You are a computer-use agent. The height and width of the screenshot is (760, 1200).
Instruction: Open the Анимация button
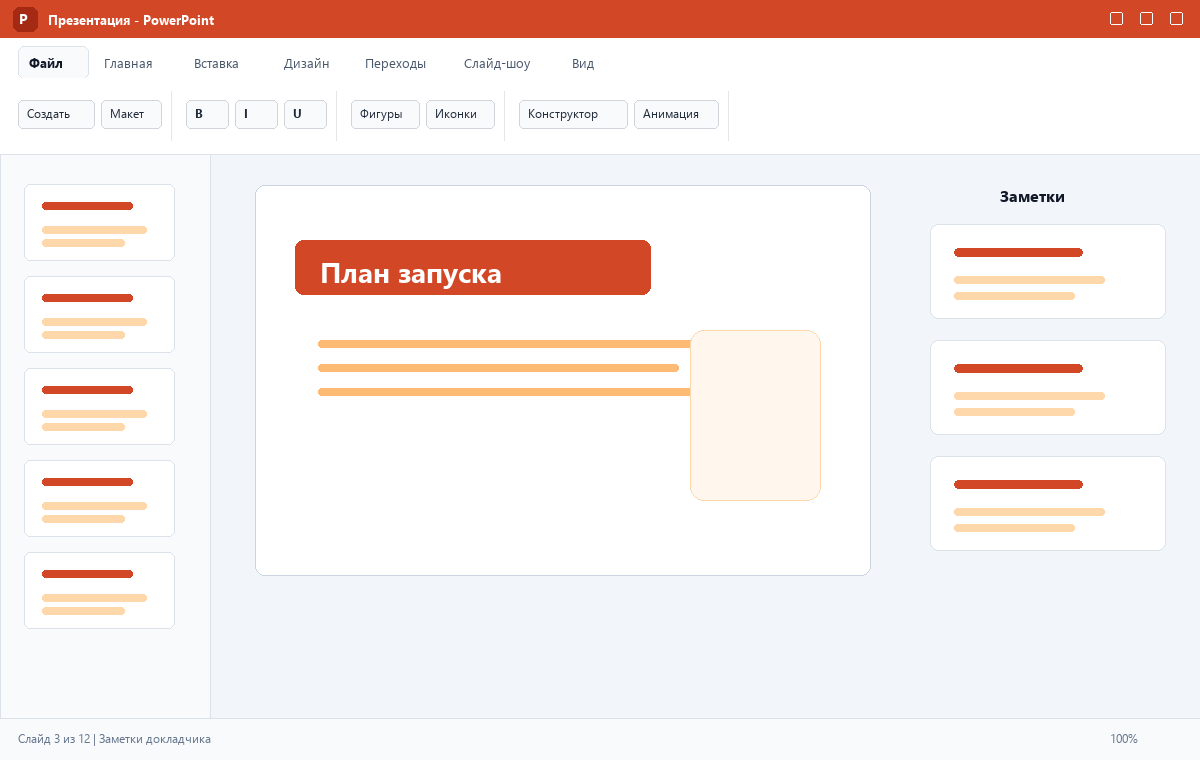[676, 114]
